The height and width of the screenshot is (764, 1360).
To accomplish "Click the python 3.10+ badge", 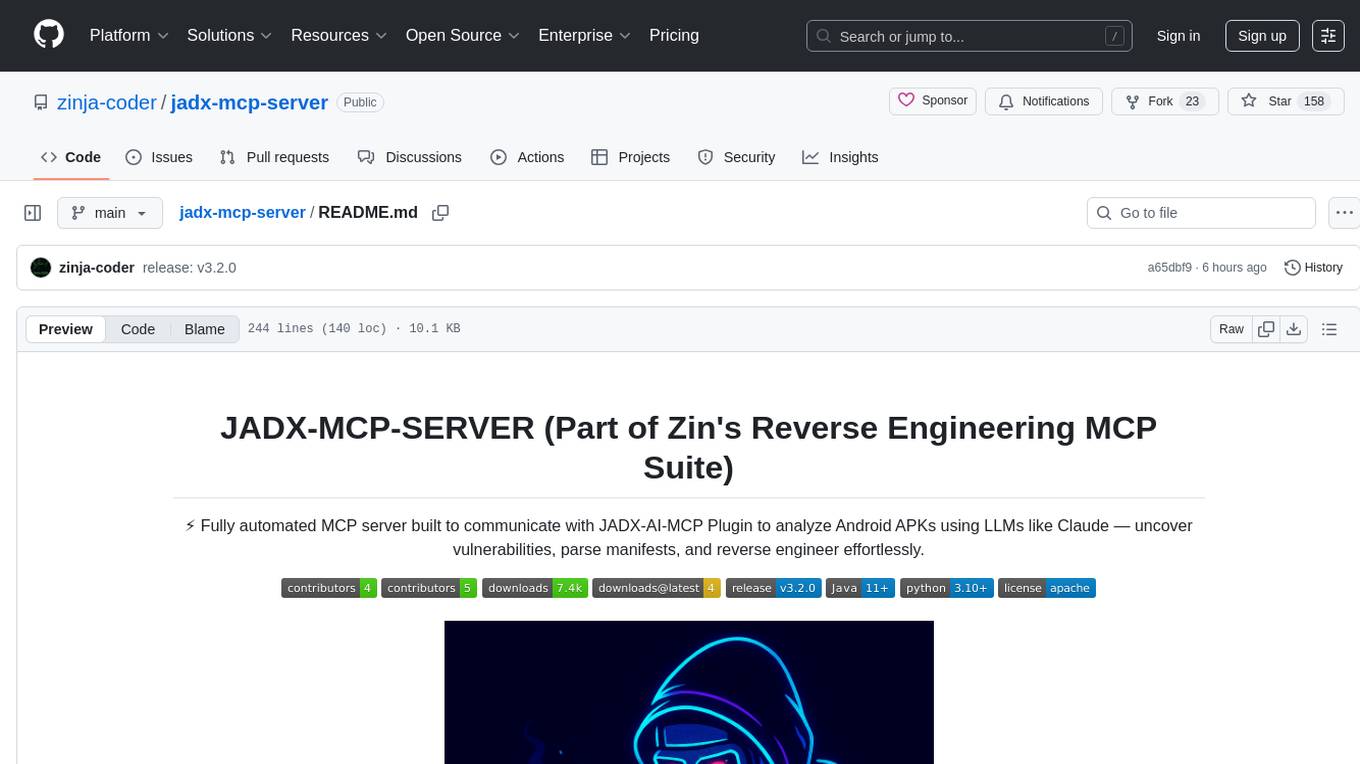I will tap(946, 588).
